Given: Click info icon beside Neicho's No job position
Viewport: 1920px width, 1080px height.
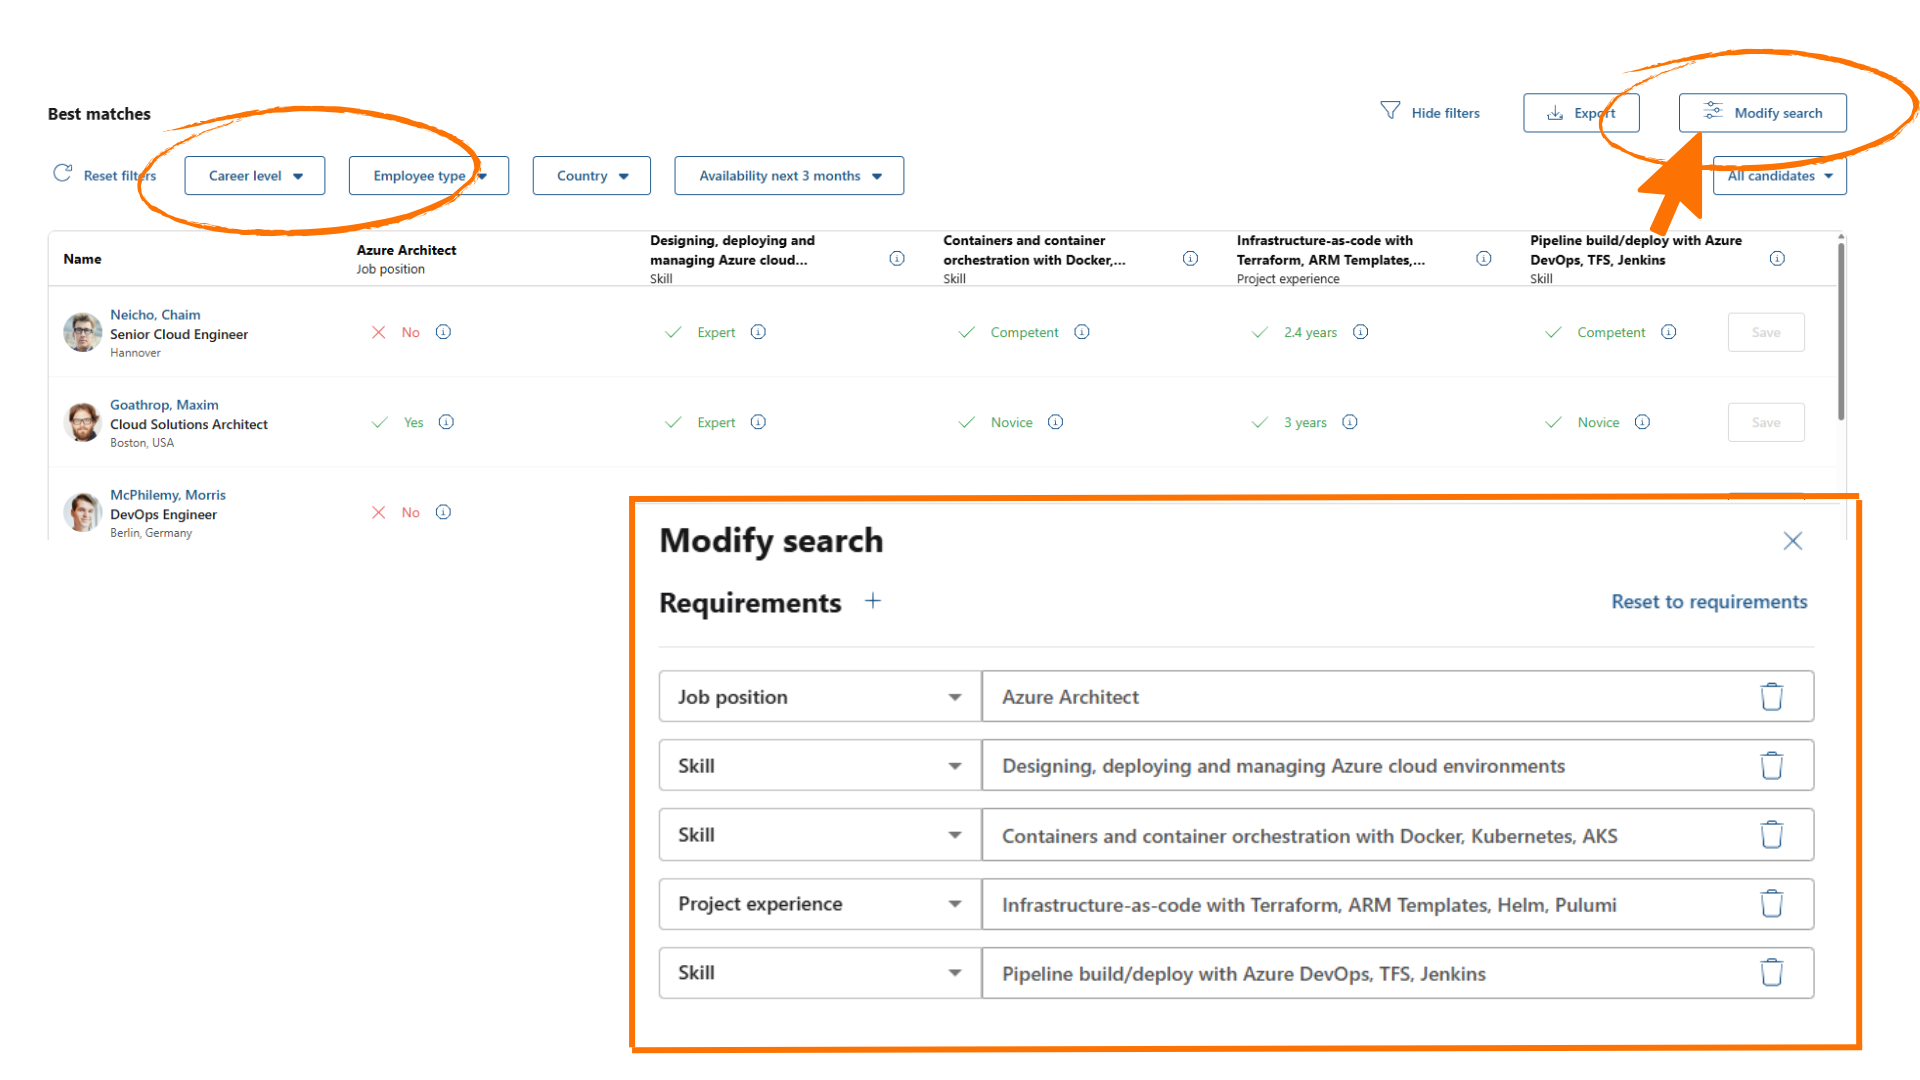Looking at the screenshot, I should (443, 332).
